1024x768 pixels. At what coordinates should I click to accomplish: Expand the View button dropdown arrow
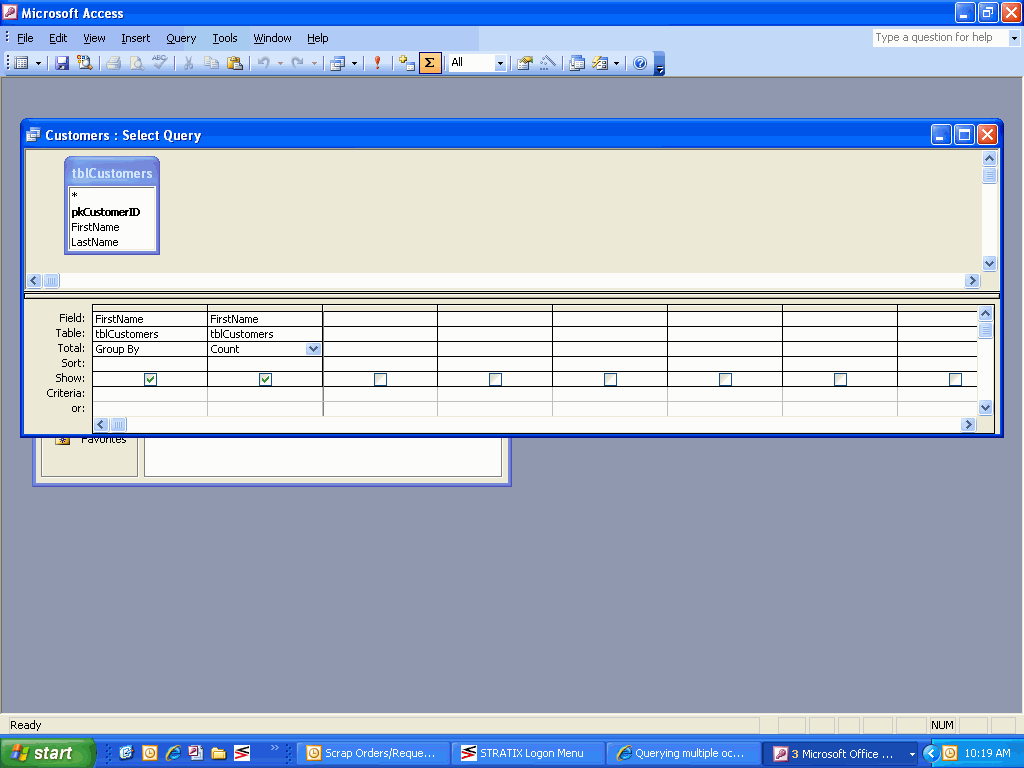38,63
